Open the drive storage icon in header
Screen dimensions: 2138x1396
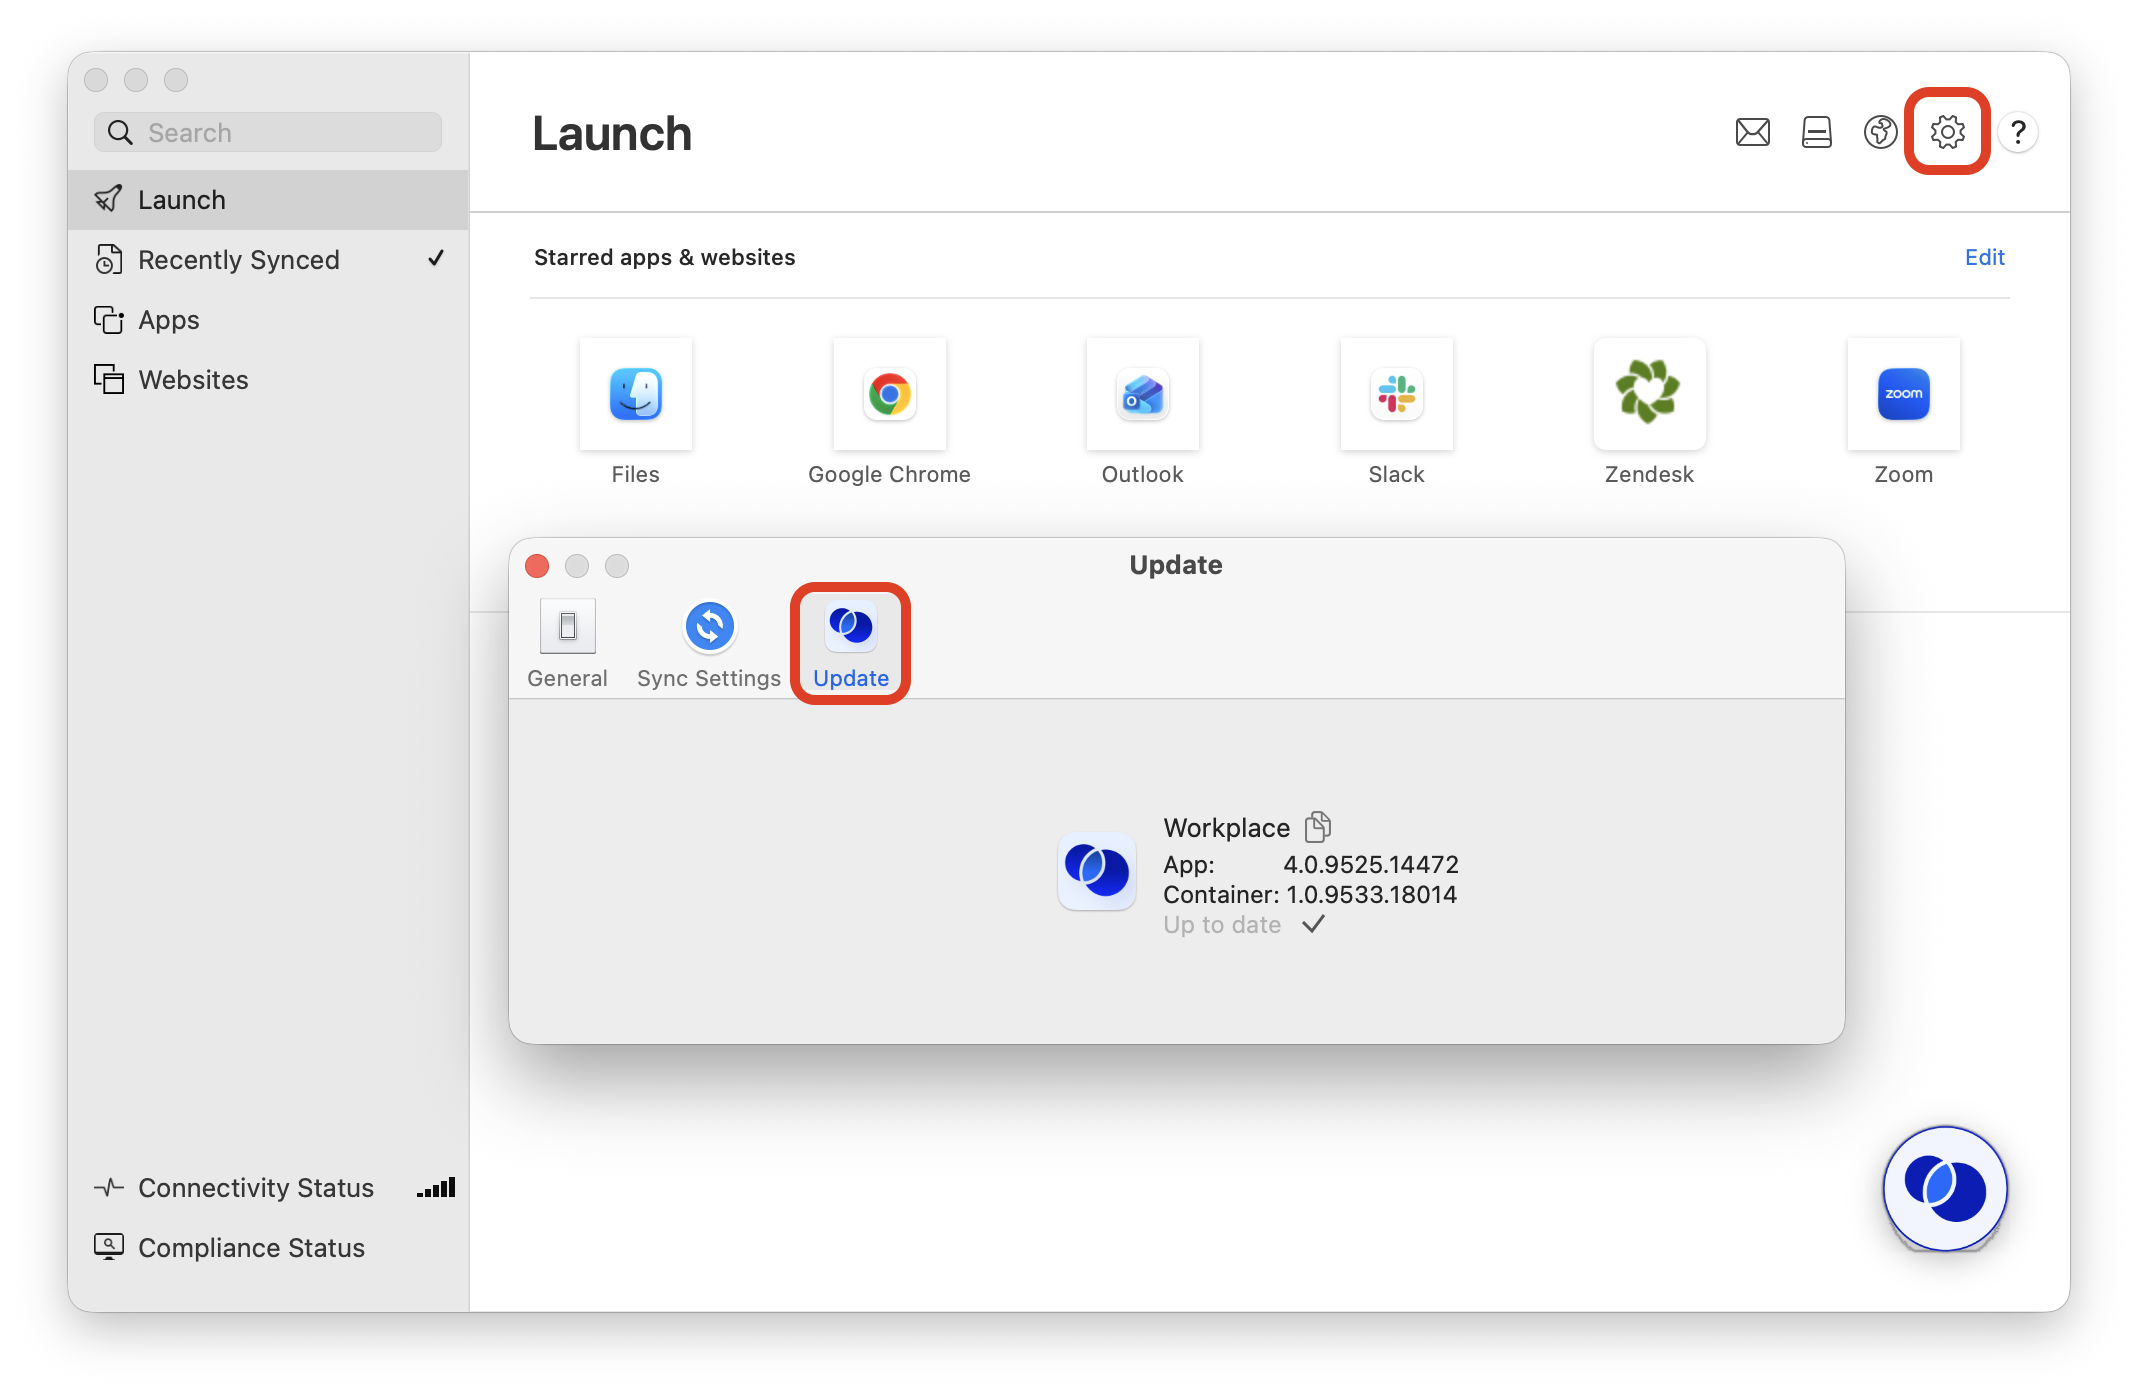pos(1816,132)
